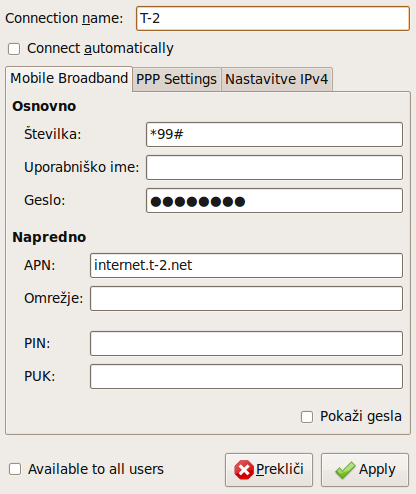Cancel via the Prekliči button label
Image resolution: width=416 pixels, height=494 pixels.
pos(280,469)
